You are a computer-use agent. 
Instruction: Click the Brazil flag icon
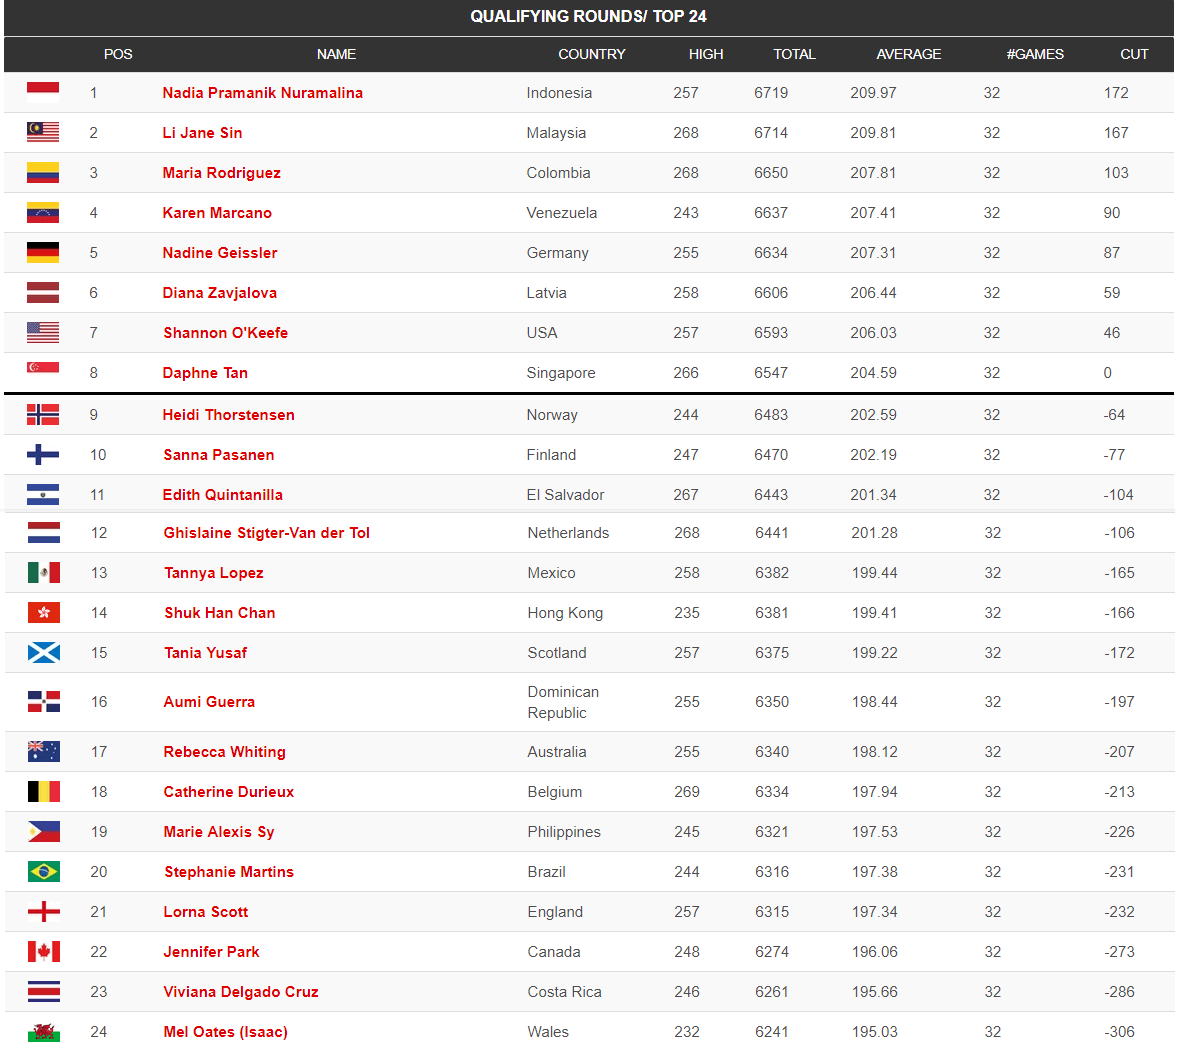pos(44,871)
